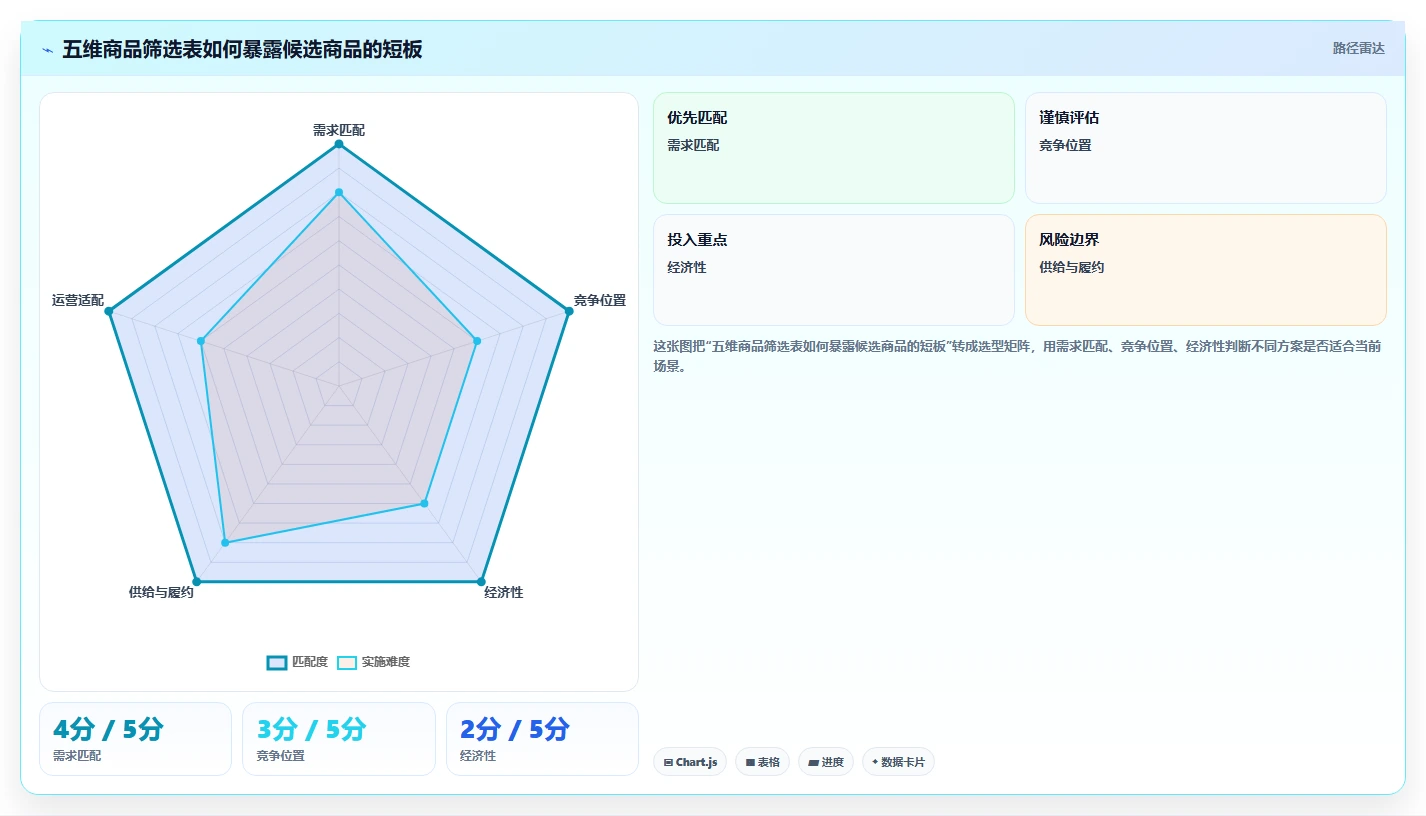This screenshot has width=1426, height=816.
Task: Click the 3分 / 5分 score value
Action: 311,729
